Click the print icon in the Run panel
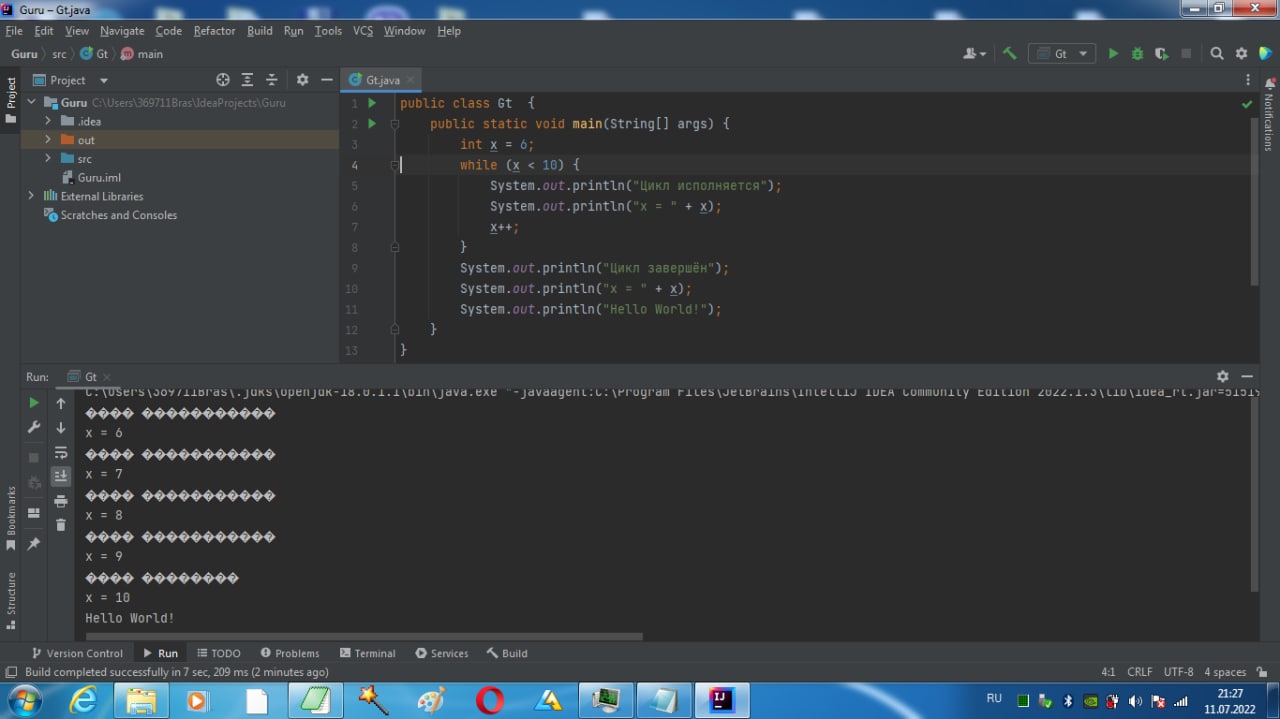This screenshot has width=1280, height=719. (x=61, y=501)
